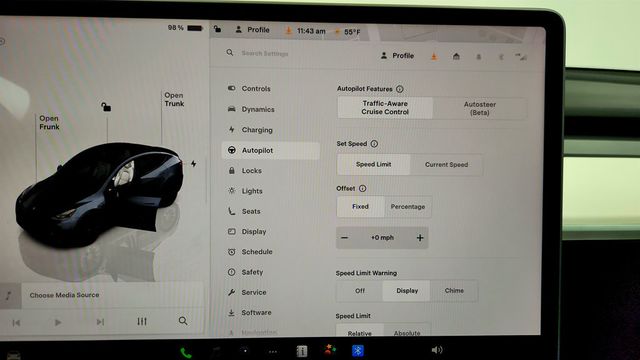Tap the car icon in bottom bar
The image size is (640, 360).
coord(13,356)
